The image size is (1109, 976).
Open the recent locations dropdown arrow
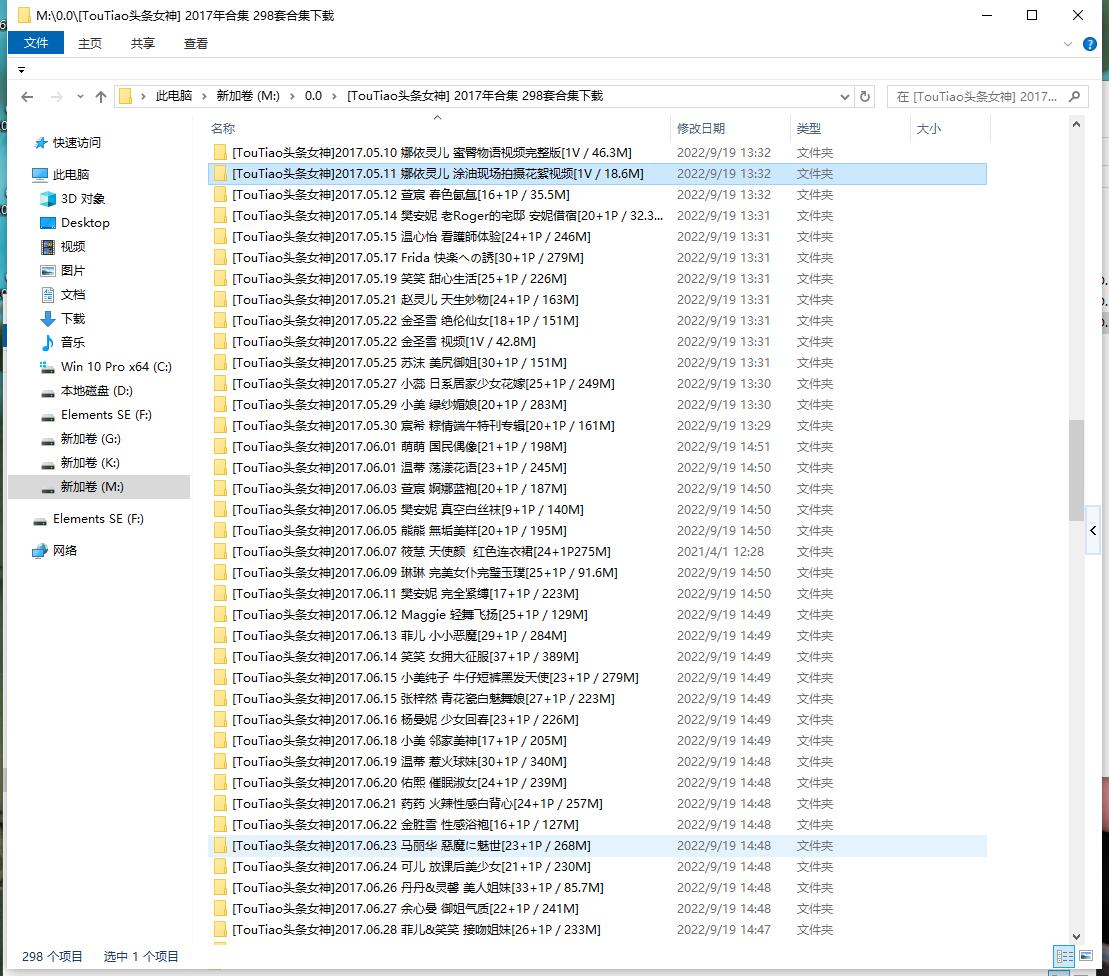click(x=80, y=97)
